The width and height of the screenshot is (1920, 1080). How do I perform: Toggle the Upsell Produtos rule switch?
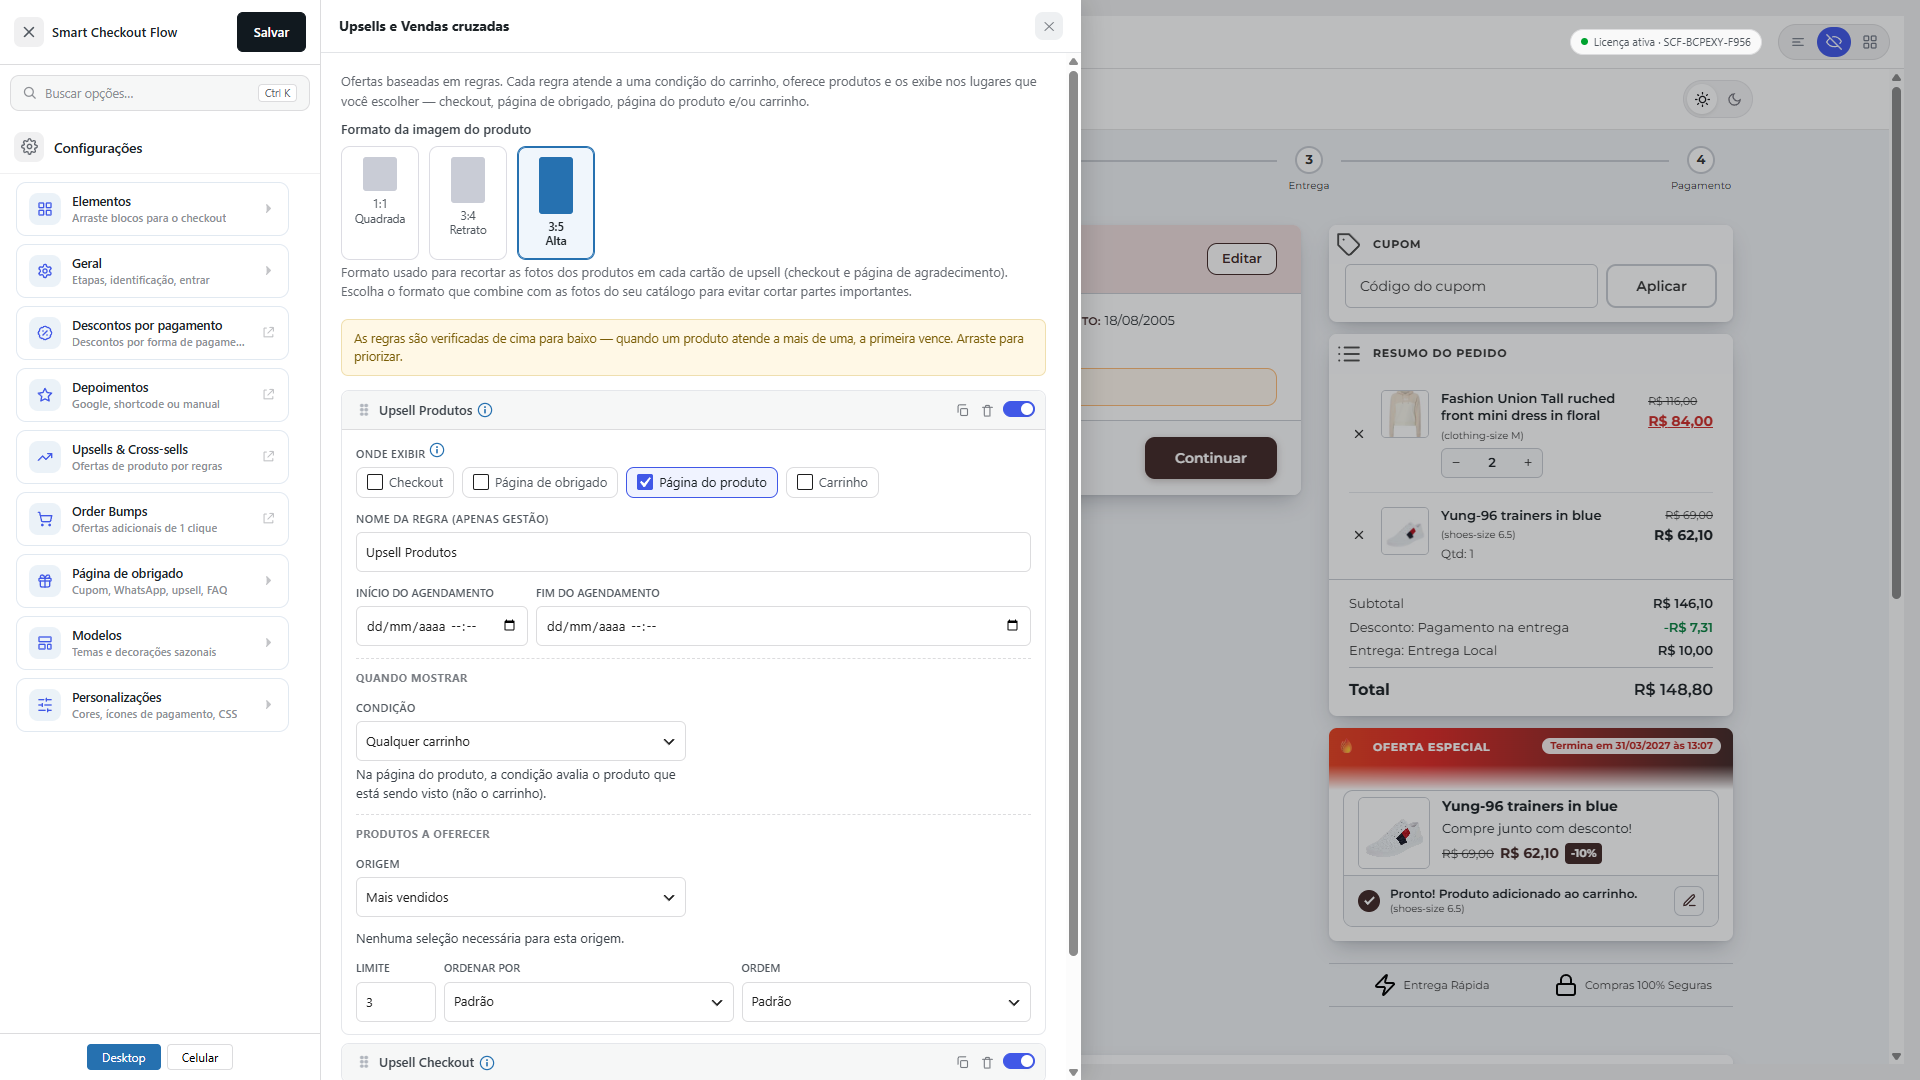(x=1019, y=409)
